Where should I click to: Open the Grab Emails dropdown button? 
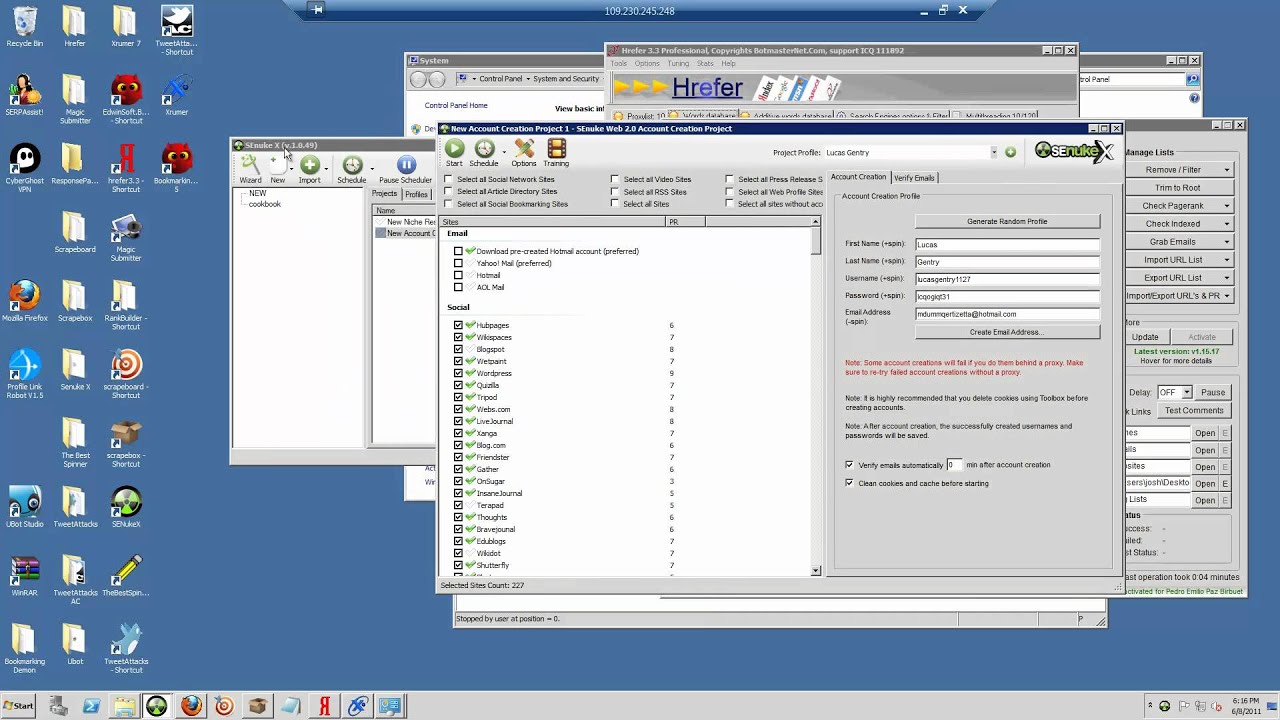click(x=1178, y=242)
